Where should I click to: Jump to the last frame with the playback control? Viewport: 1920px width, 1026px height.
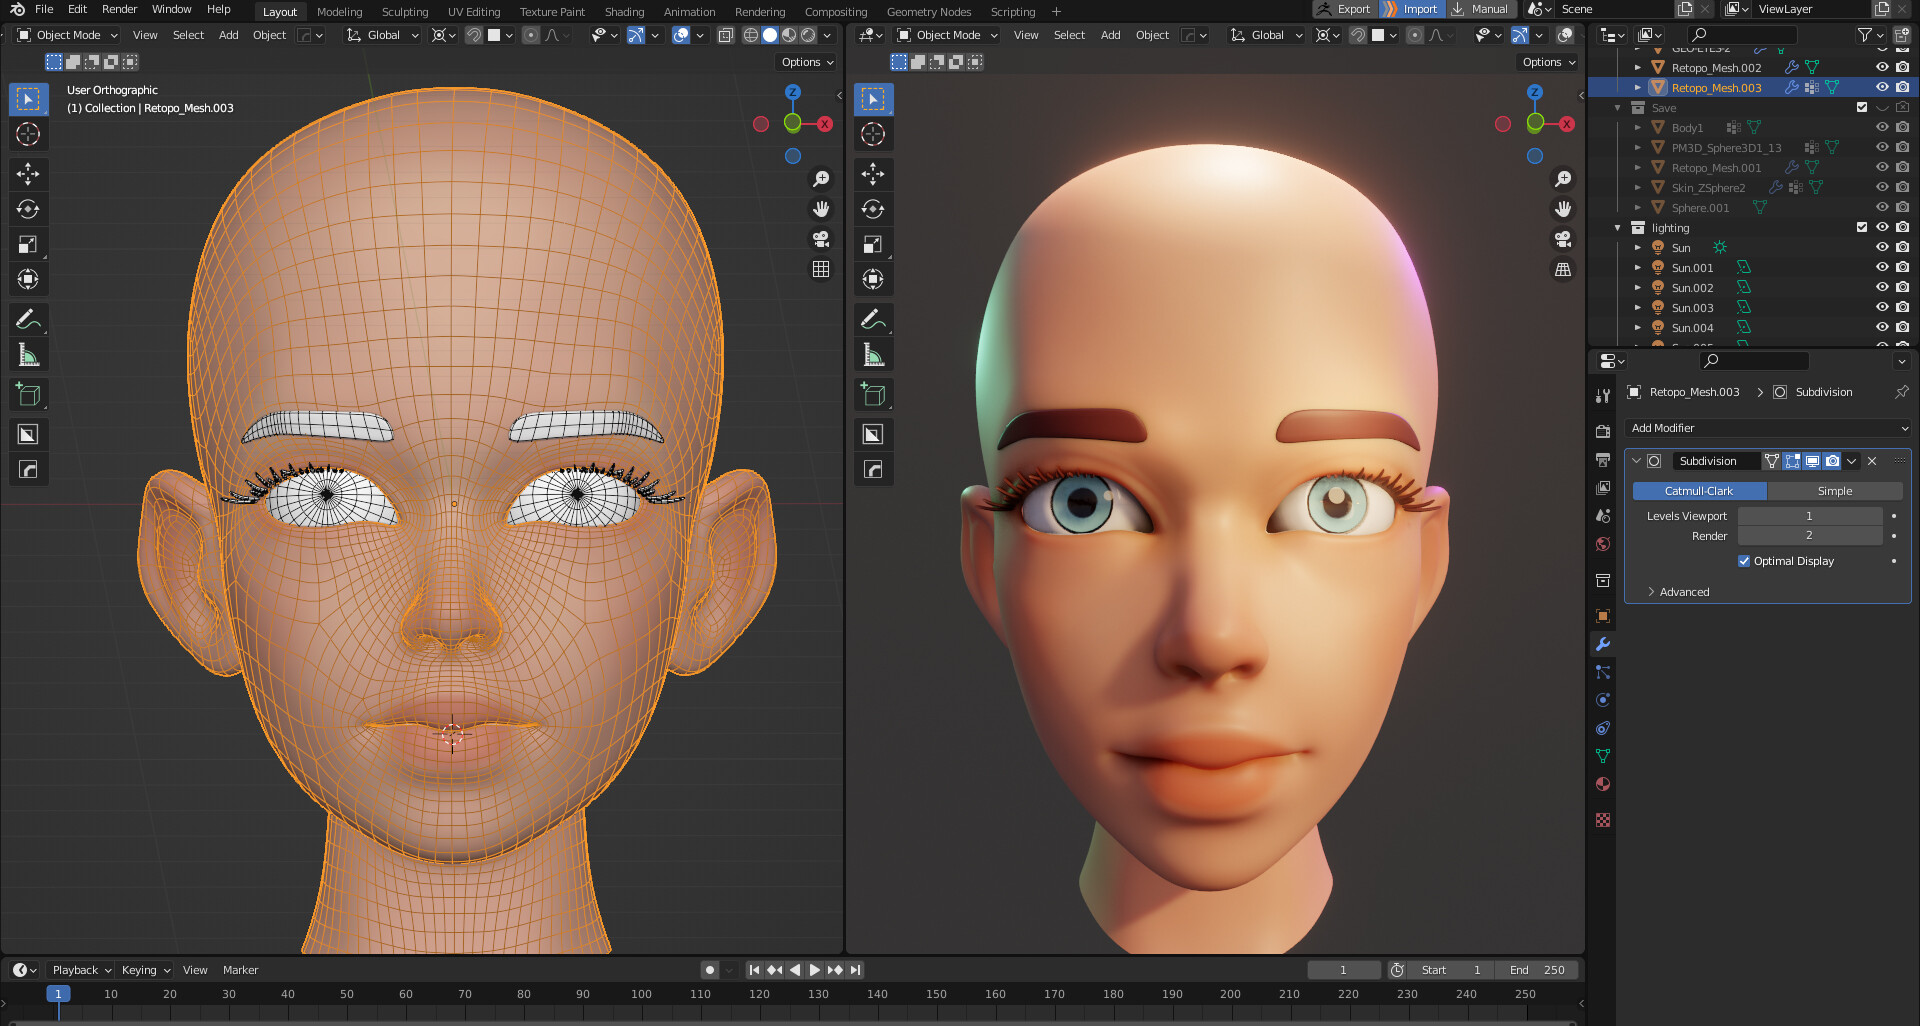855,969
